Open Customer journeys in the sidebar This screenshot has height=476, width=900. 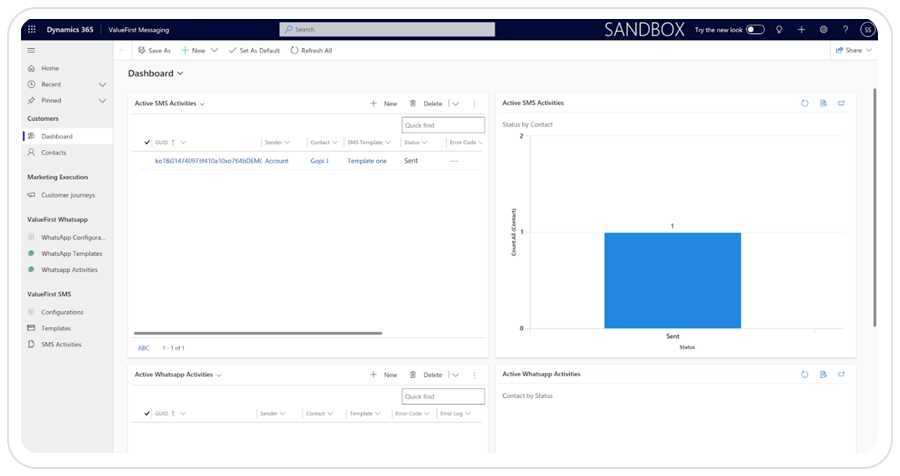coord(67,195)
